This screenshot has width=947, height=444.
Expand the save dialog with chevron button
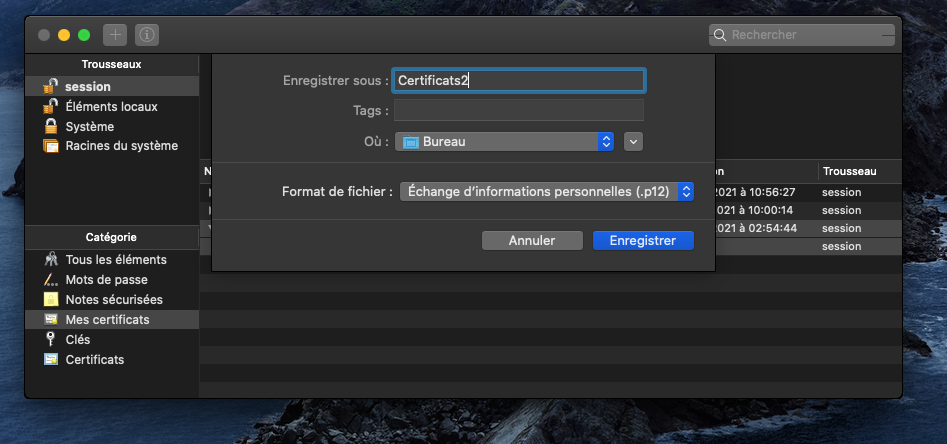pos(633,142)
